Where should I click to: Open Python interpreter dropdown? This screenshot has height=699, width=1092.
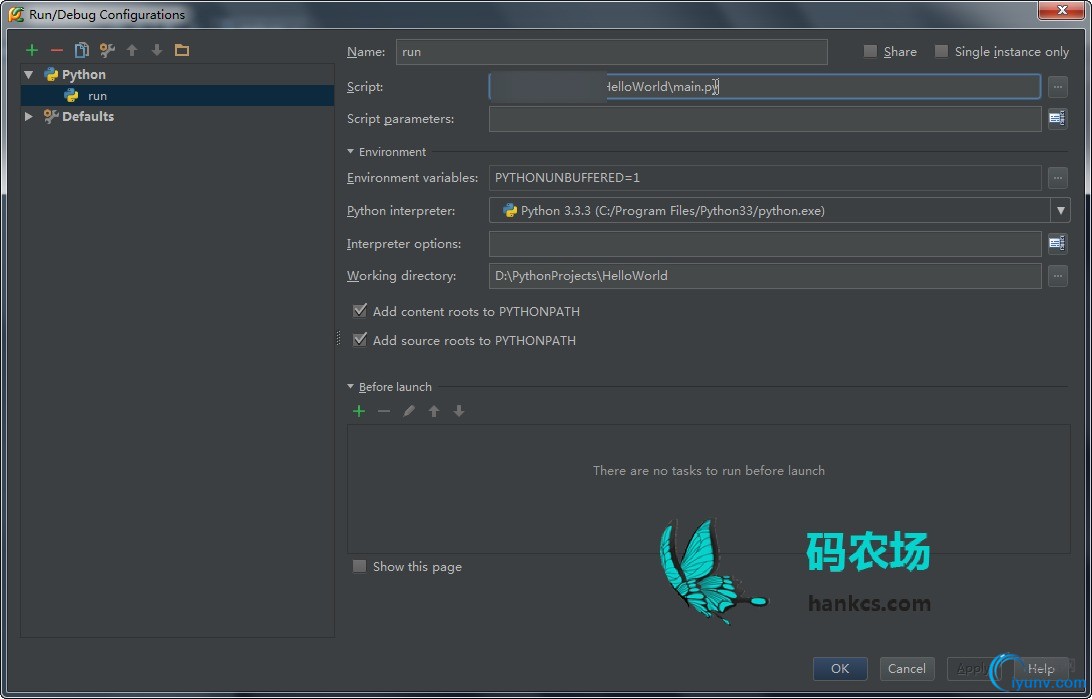pos(1060,210)
